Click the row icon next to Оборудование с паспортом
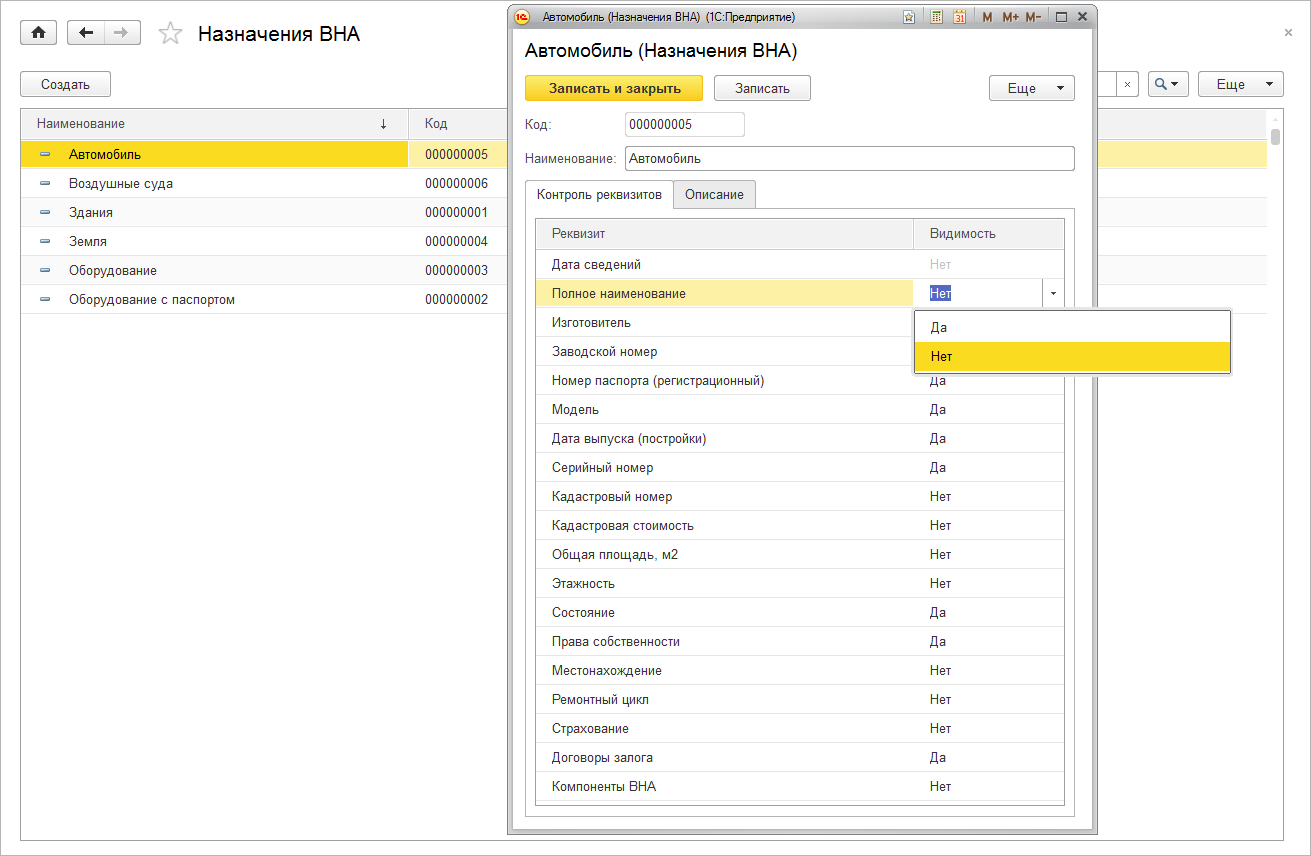The height and width of the screenshot is (856, 1311). tap(45, 299)
